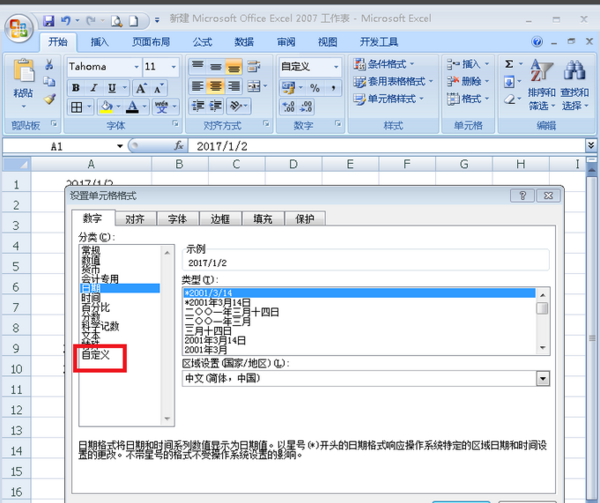Increase decimal places
This screenshot has width=600, height=503.
pyautogui.click(x=288, y=106)
